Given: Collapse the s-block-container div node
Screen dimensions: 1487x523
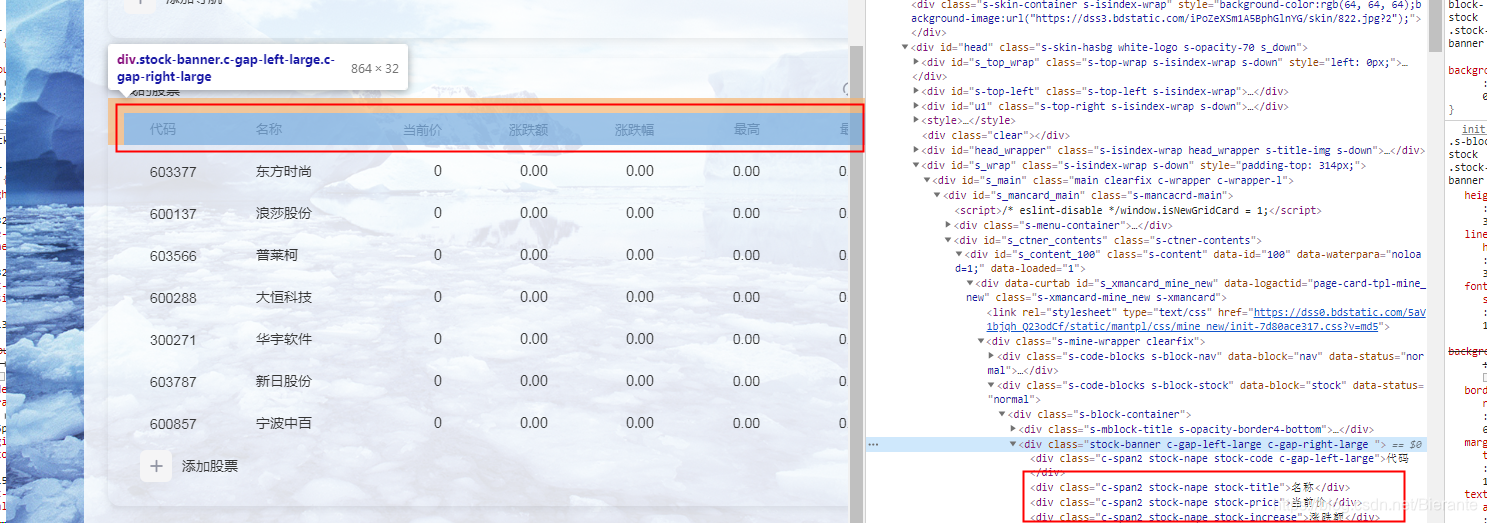Looking at the screenshot, I should [x=1002, y=414].
